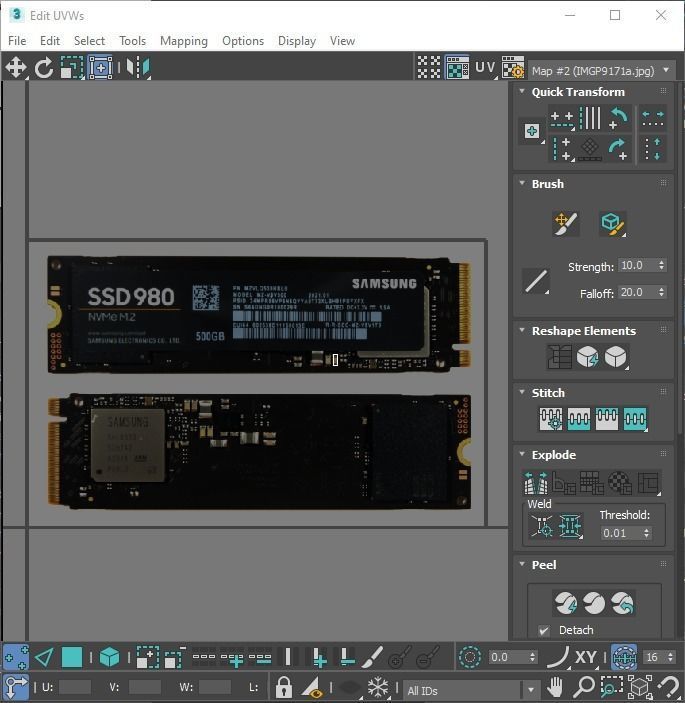Open the Options menu
Image resolution: width=685 pixels, height=703 pixels.
(x=243, y=41)
